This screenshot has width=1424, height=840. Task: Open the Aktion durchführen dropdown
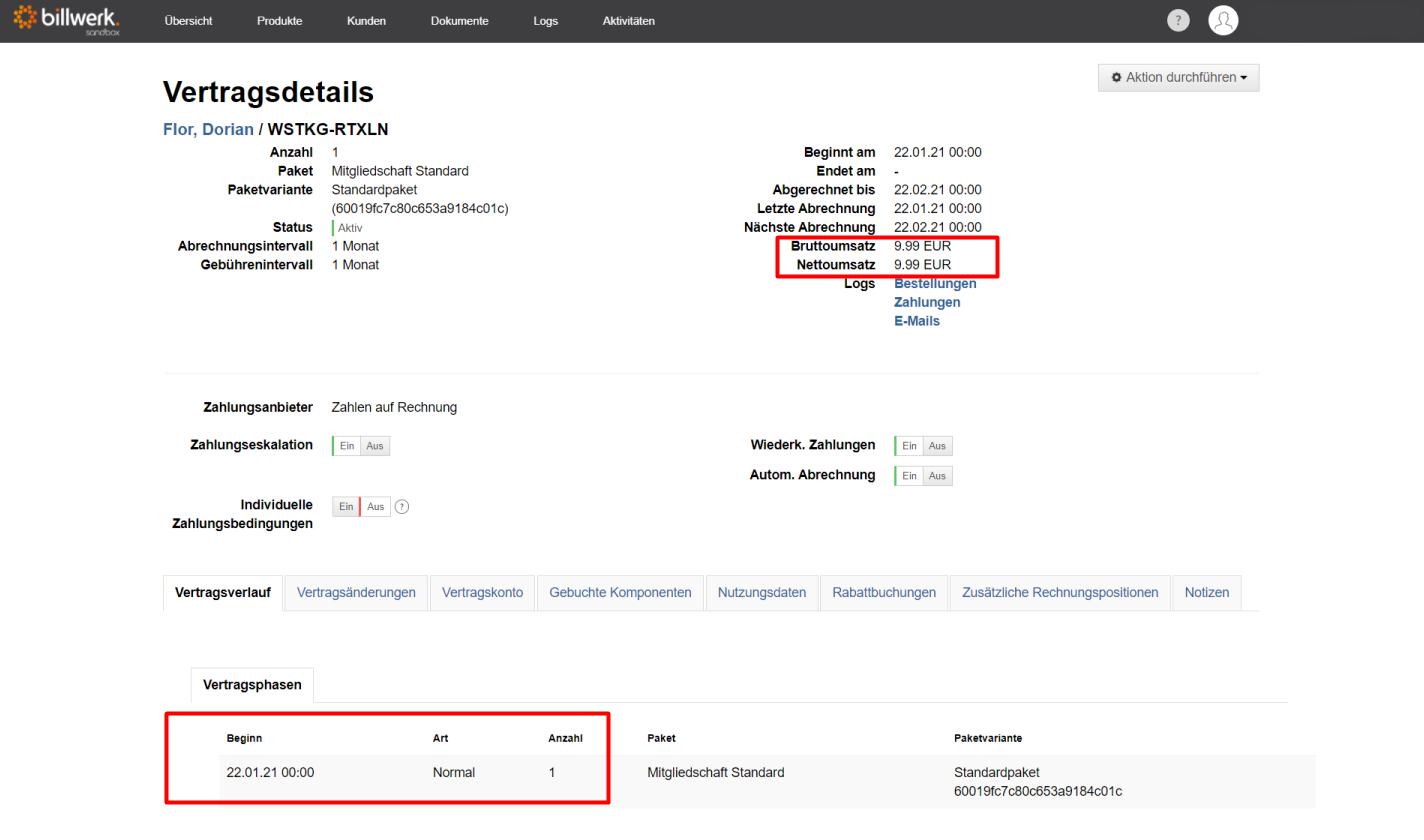pos(1178,77)
